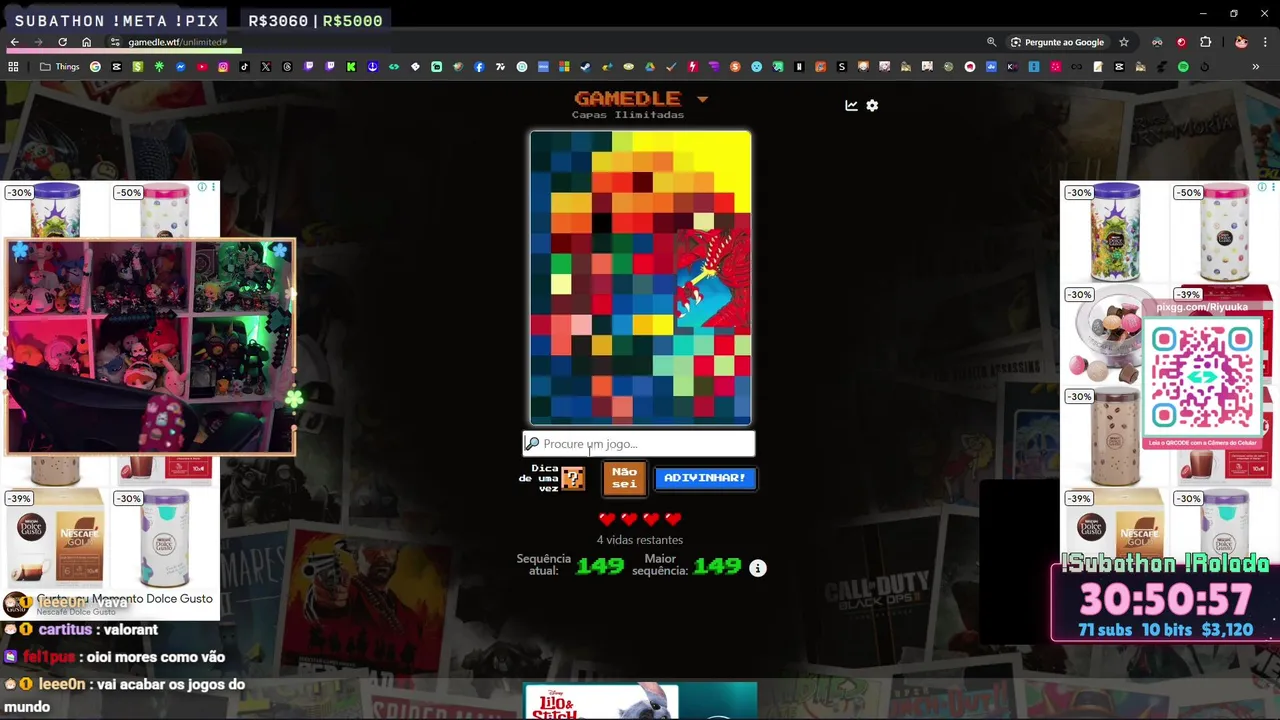The image size is (1280, 720).
Task: Click the game search input field
Action: click(639, 444)
